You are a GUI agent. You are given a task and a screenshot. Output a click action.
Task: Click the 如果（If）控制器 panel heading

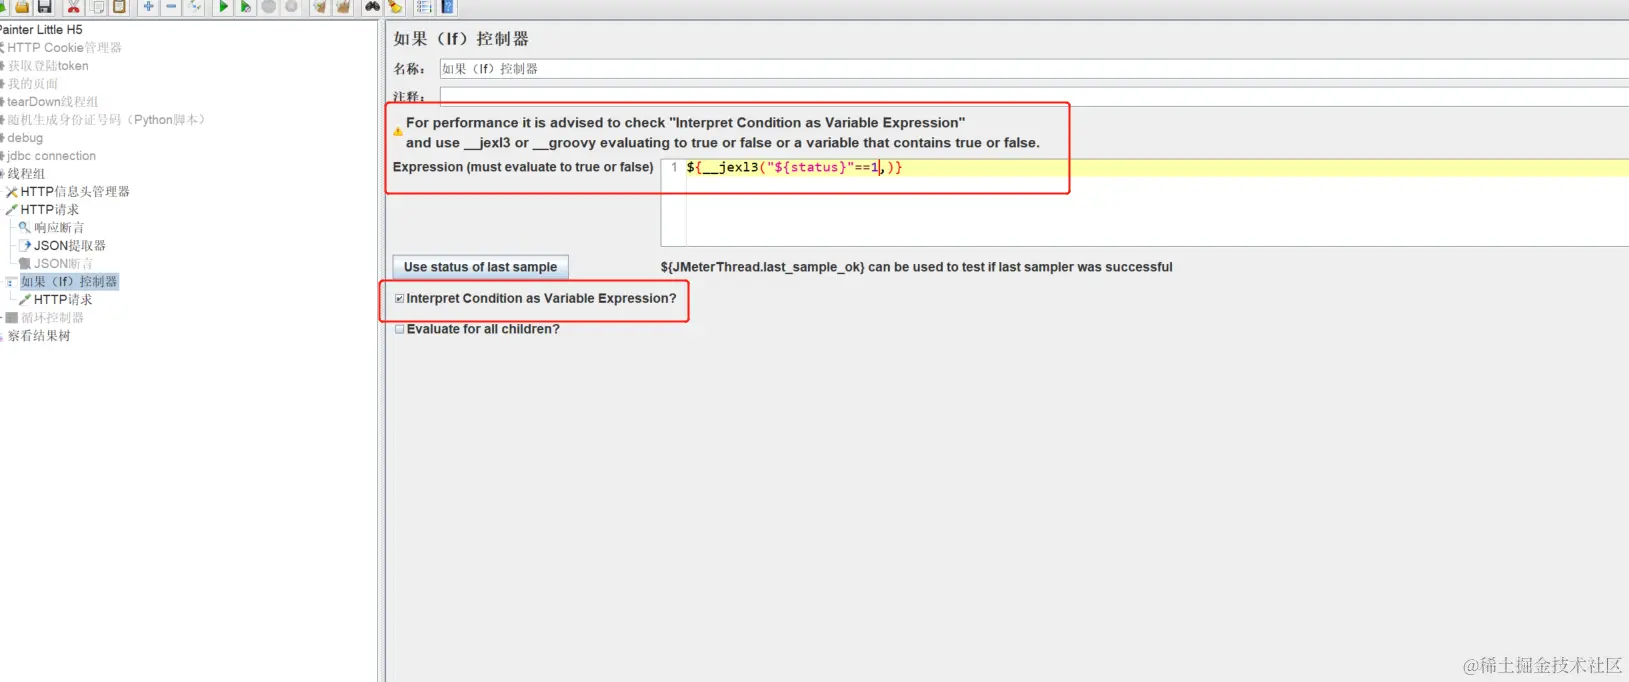tap(461, 39)
